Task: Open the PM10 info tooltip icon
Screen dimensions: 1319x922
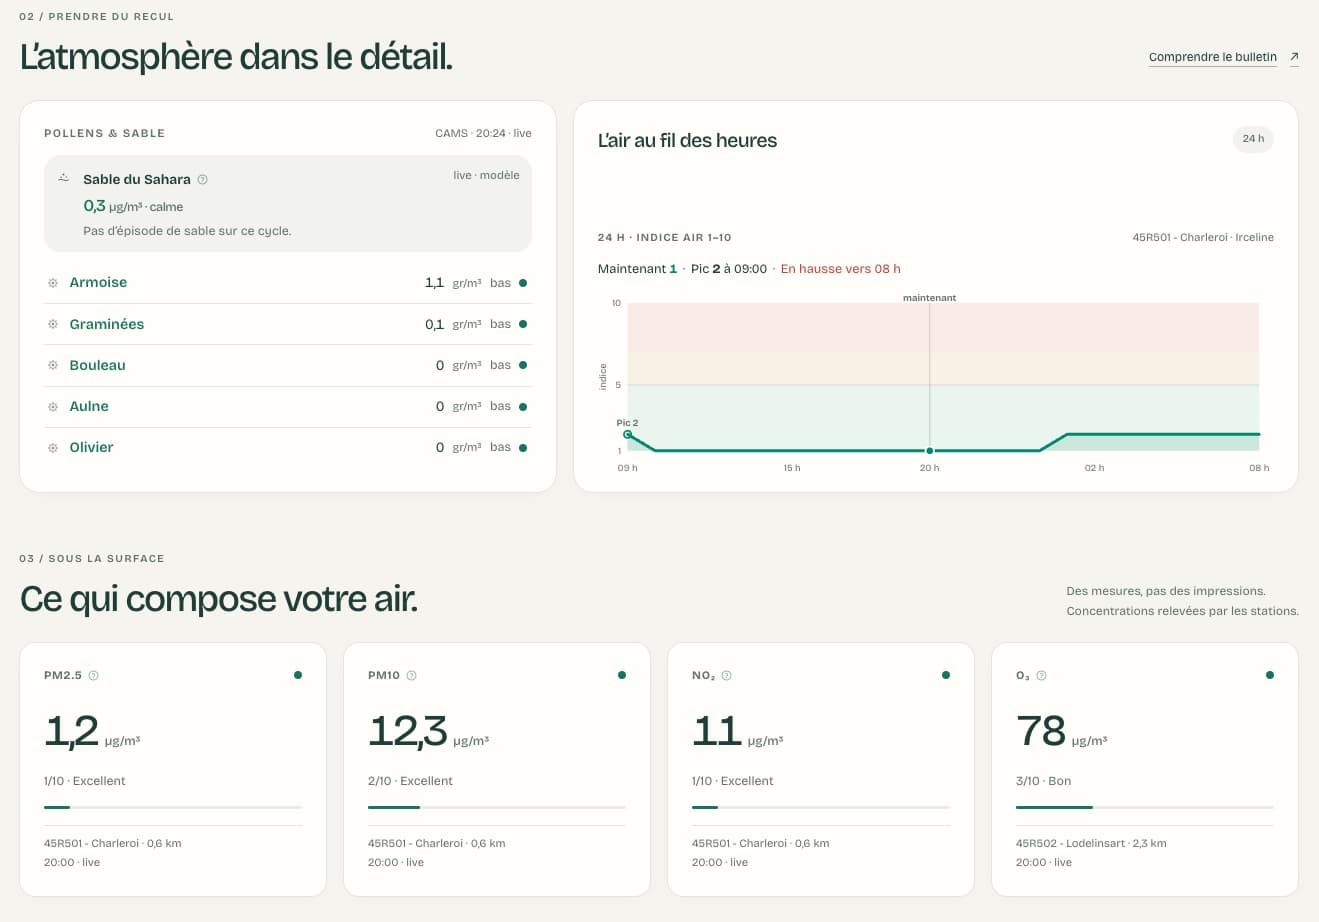Action: (x=412, y=676)
